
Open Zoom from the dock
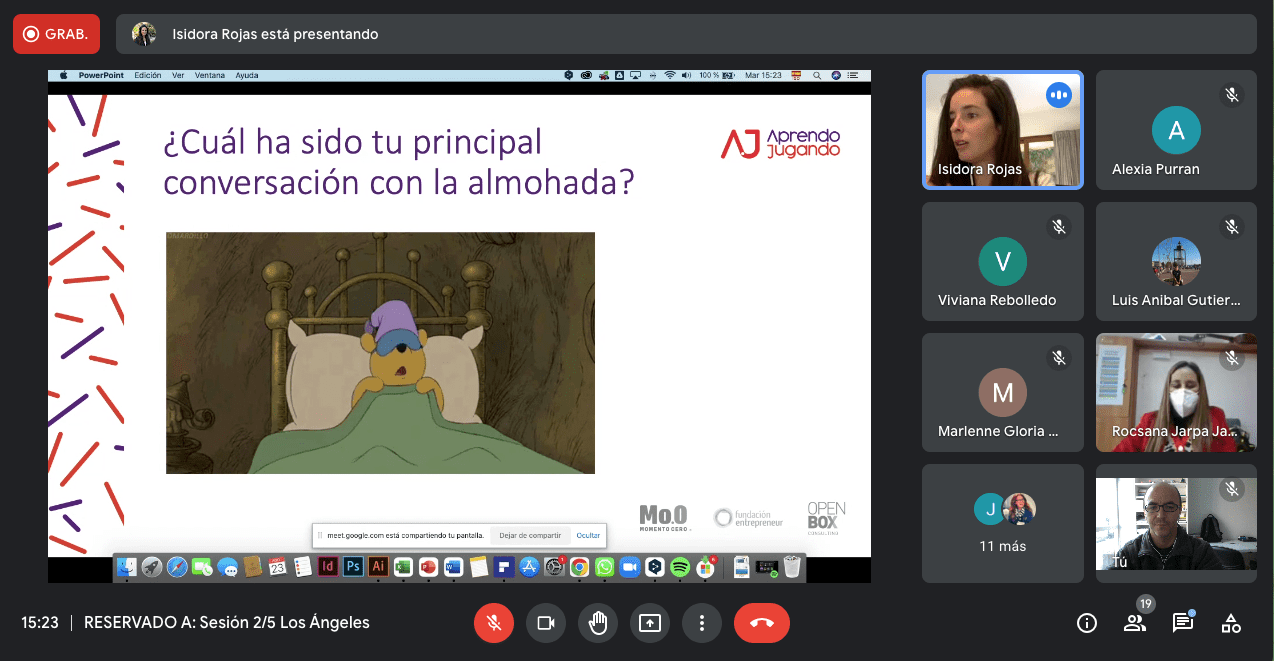tap(629, 567)
